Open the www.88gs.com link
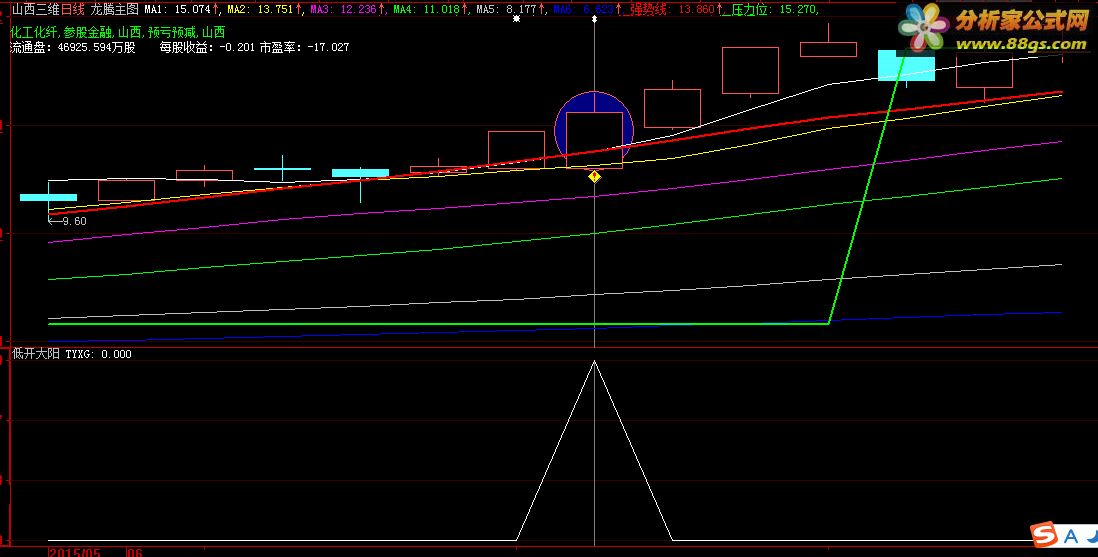The width and height of the screenshot is (1098, 557). click(1020, 45)
